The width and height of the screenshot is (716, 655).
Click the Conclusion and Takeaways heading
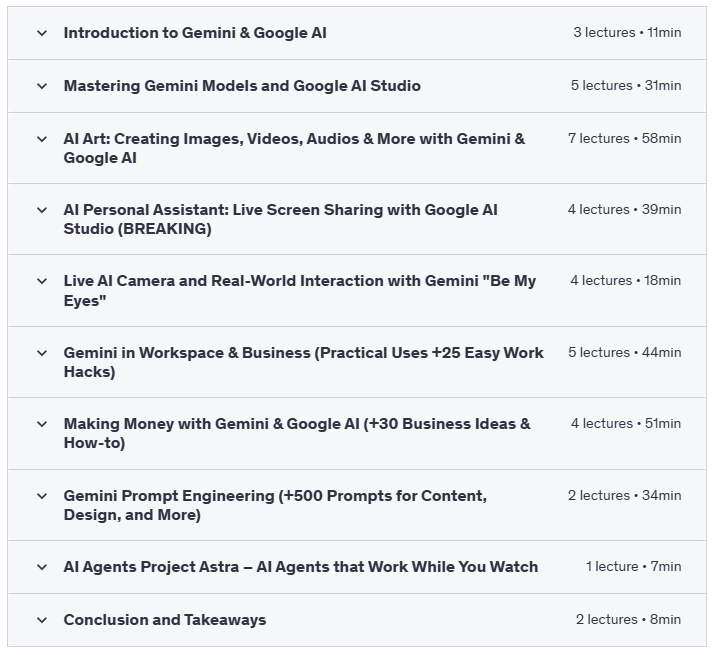[165, 620]
